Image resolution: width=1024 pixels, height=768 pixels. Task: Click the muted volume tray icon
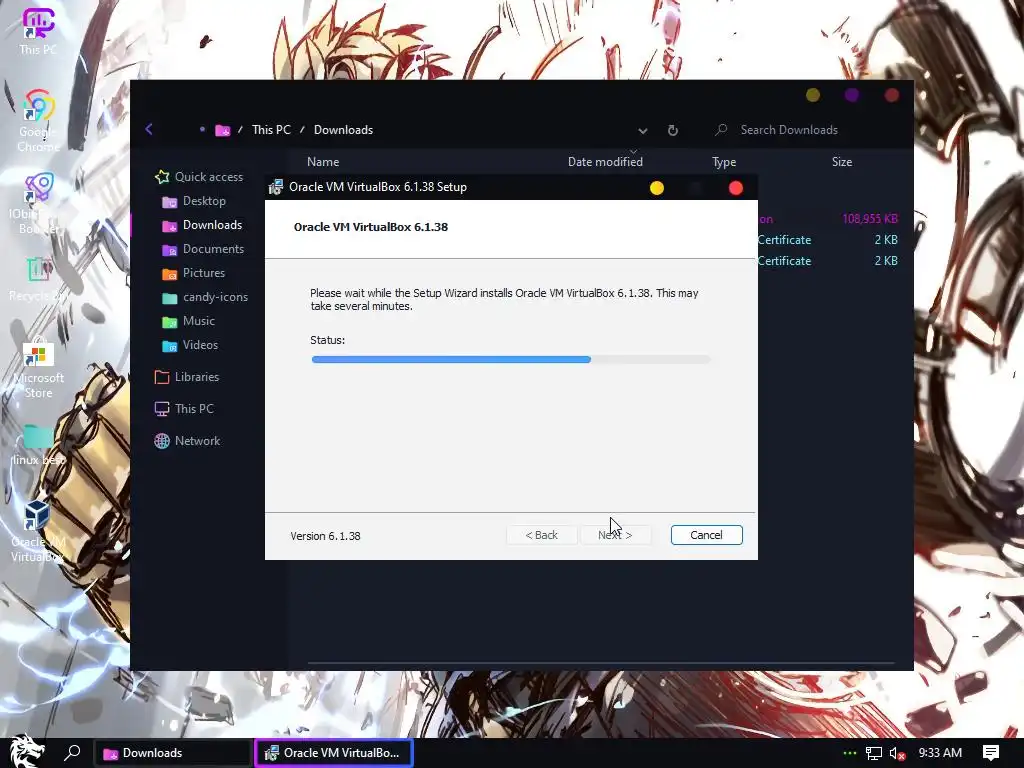pos(897,753)
